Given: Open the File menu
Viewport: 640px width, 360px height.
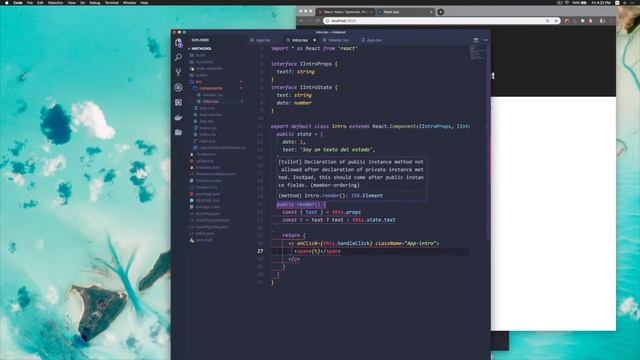Looking at the screenshot, I should click(30, 2).
